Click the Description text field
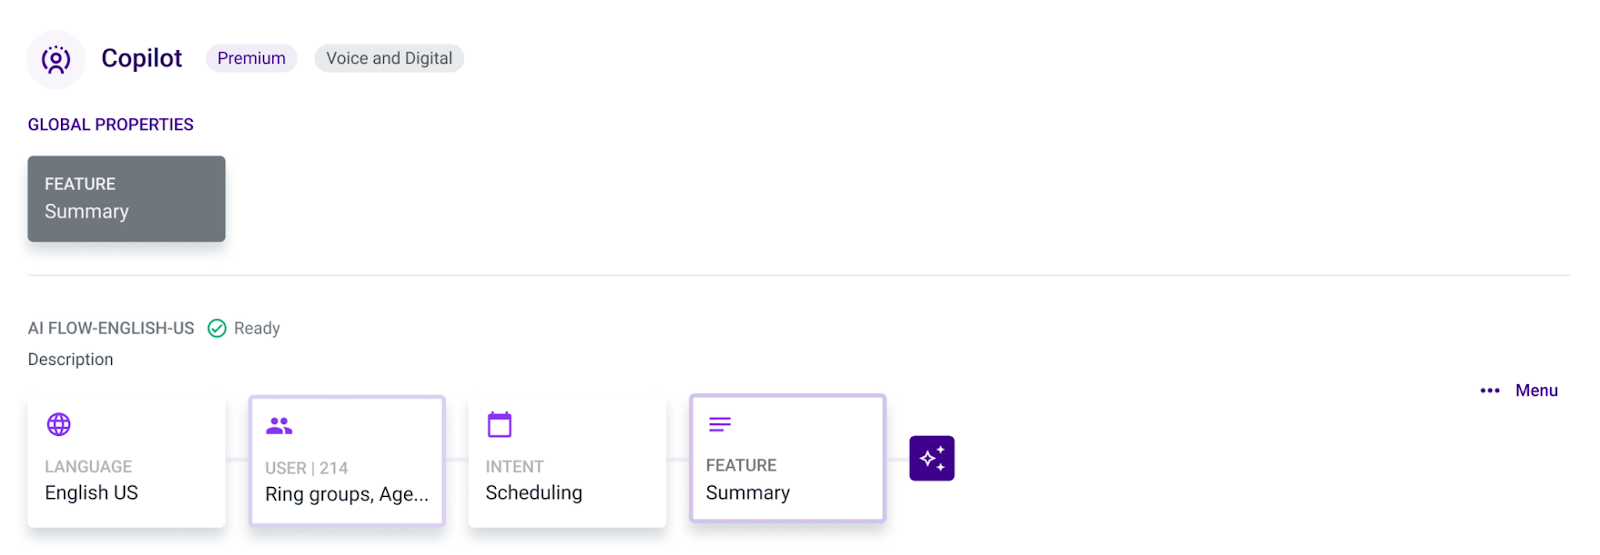This screenshot has height=555, width=1600. pos(70,359)
